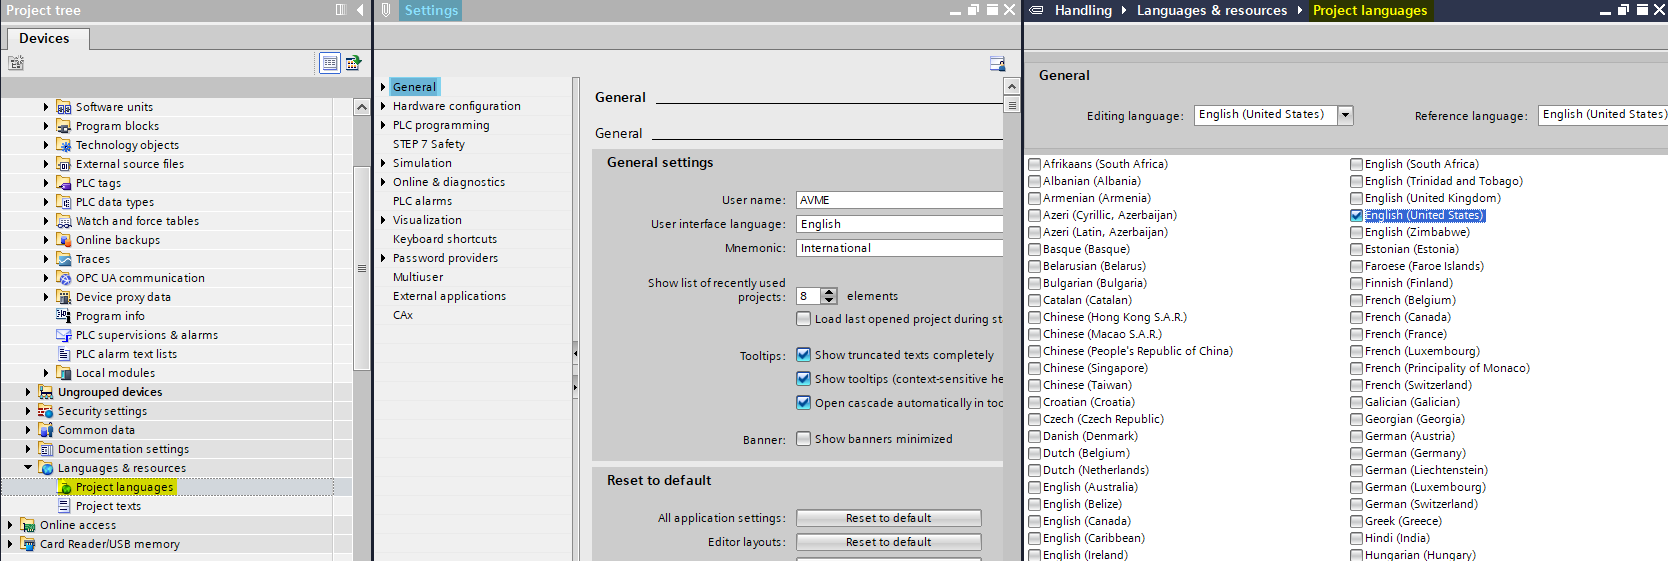
Task: Click the Watch and force tables icon
Action: [x=64, y=221]
